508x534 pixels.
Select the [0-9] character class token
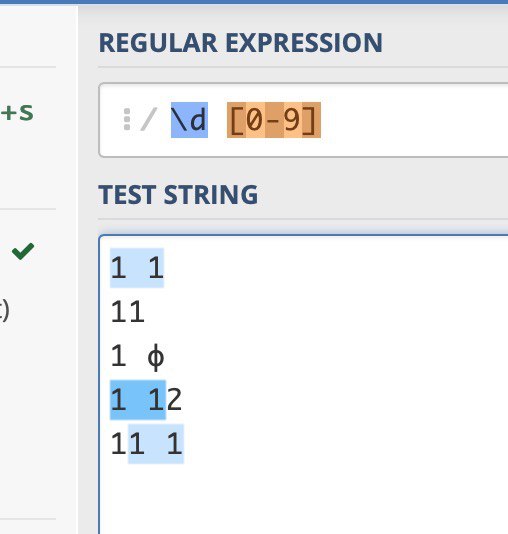click(x=274, y=120)
